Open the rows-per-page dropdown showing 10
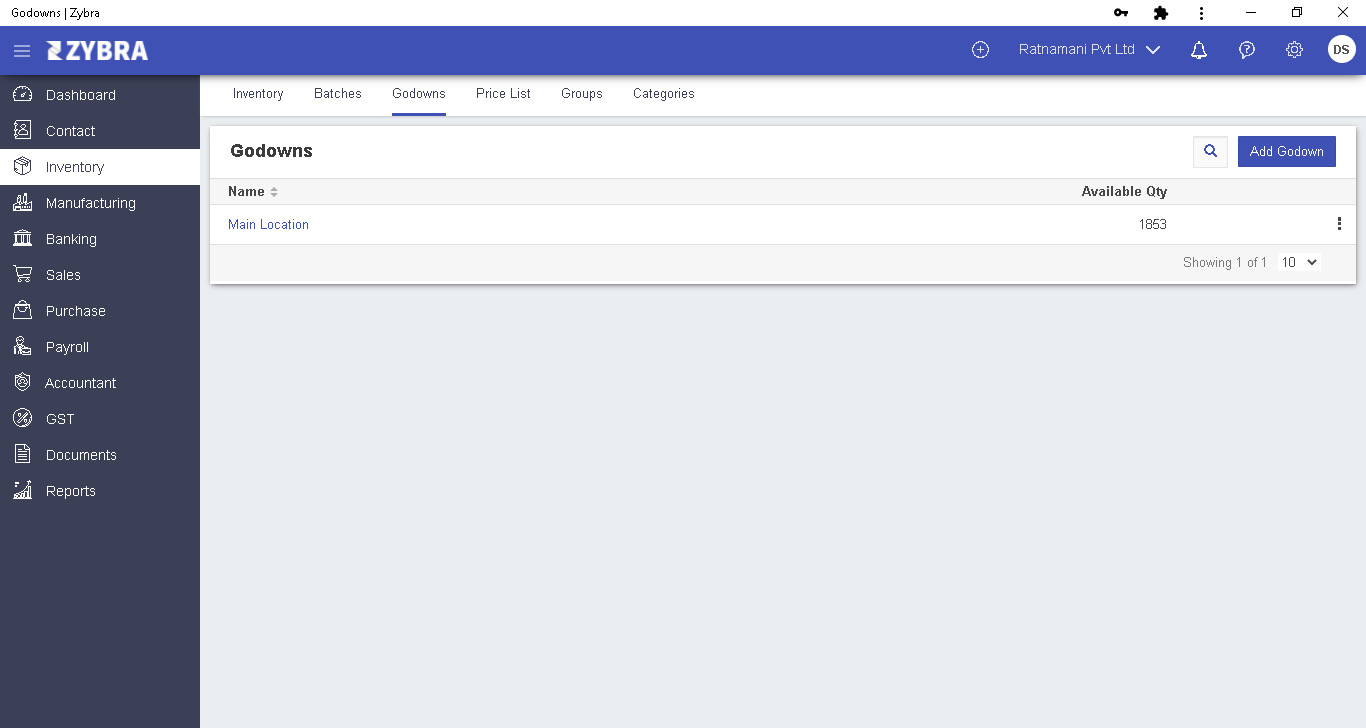1366x728 pixels. [1299, 262]
